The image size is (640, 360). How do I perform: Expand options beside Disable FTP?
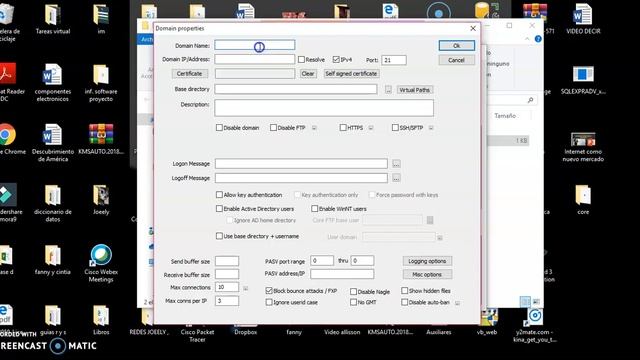pyautogui.click(x=314, y=128)
